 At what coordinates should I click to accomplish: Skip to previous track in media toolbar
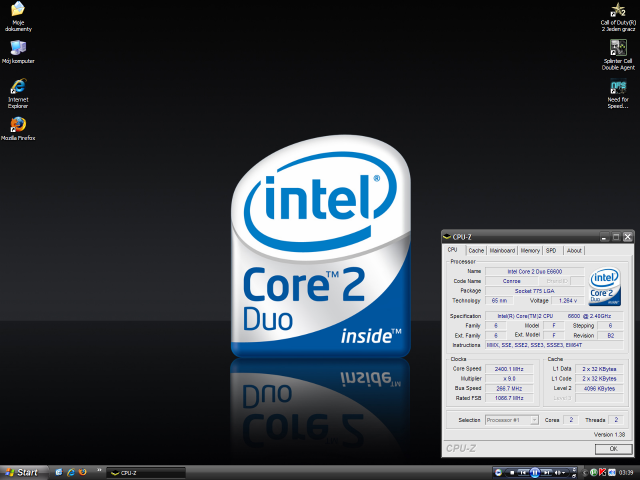tap(523, 473)
